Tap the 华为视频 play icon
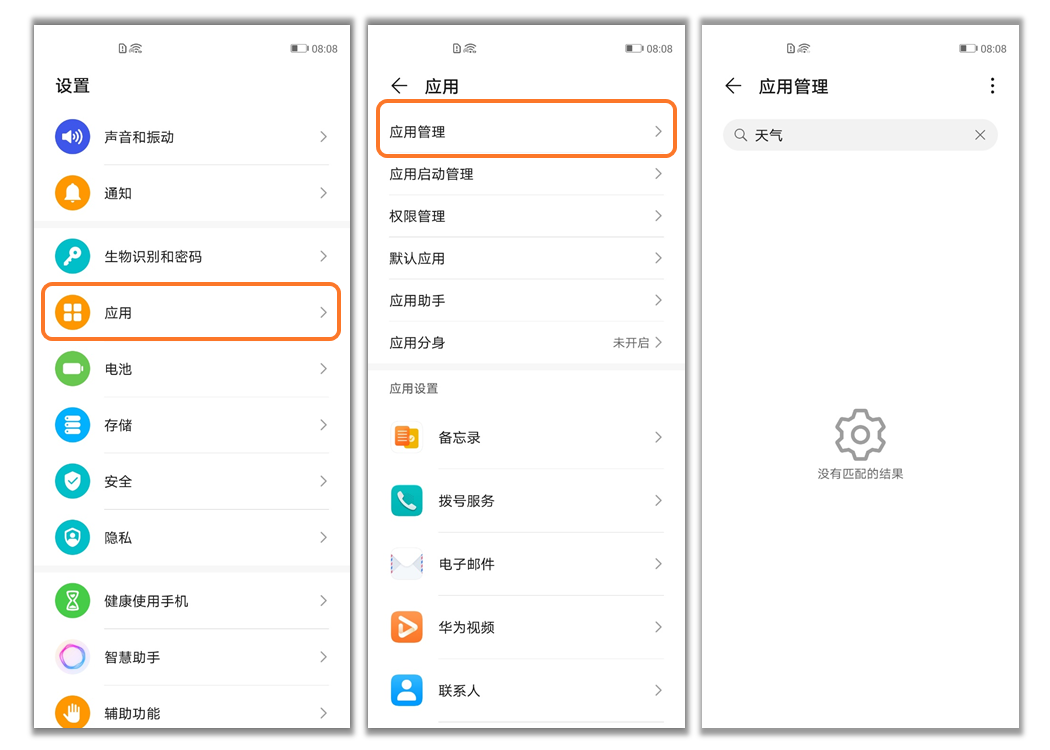 406,627
